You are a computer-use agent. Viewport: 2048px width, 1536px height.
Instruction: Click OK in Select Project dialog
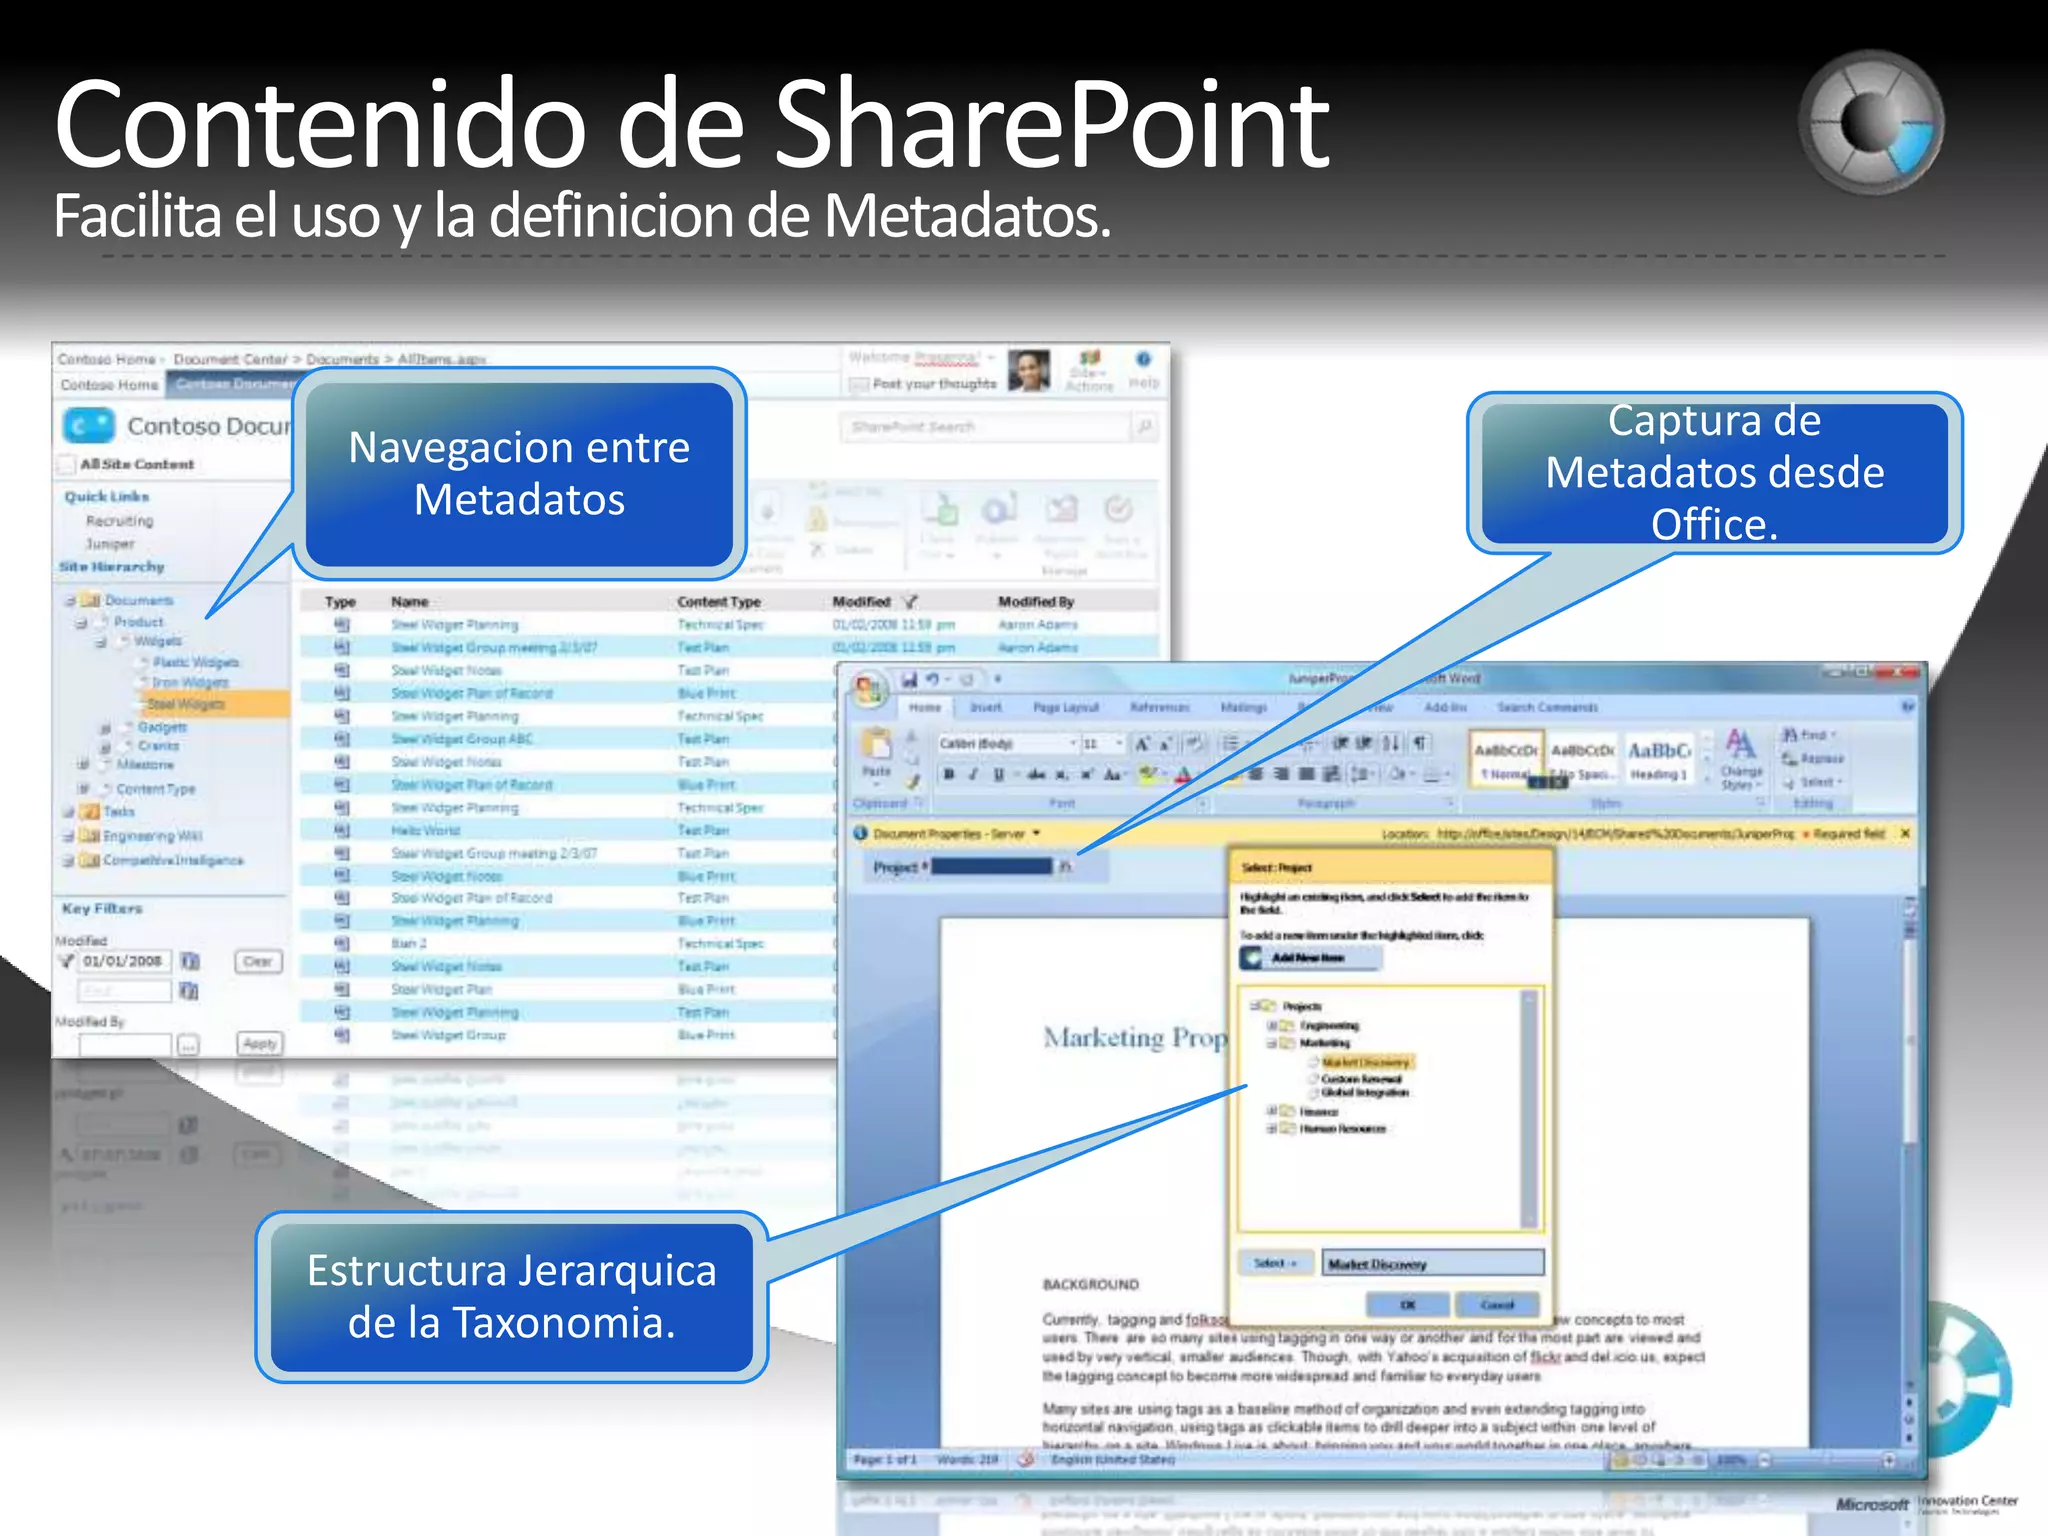click(1407, 1304)
